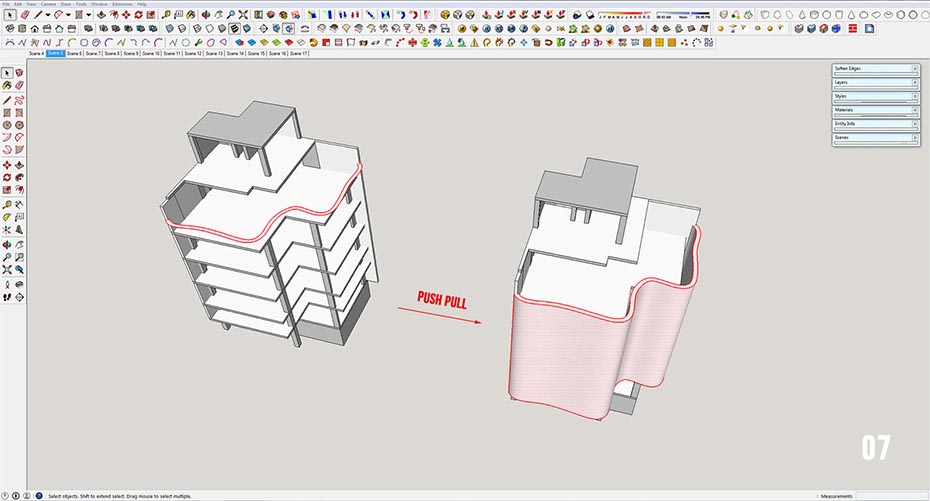
Task: Enable Monochrome face style
Action: coord(247,28)
